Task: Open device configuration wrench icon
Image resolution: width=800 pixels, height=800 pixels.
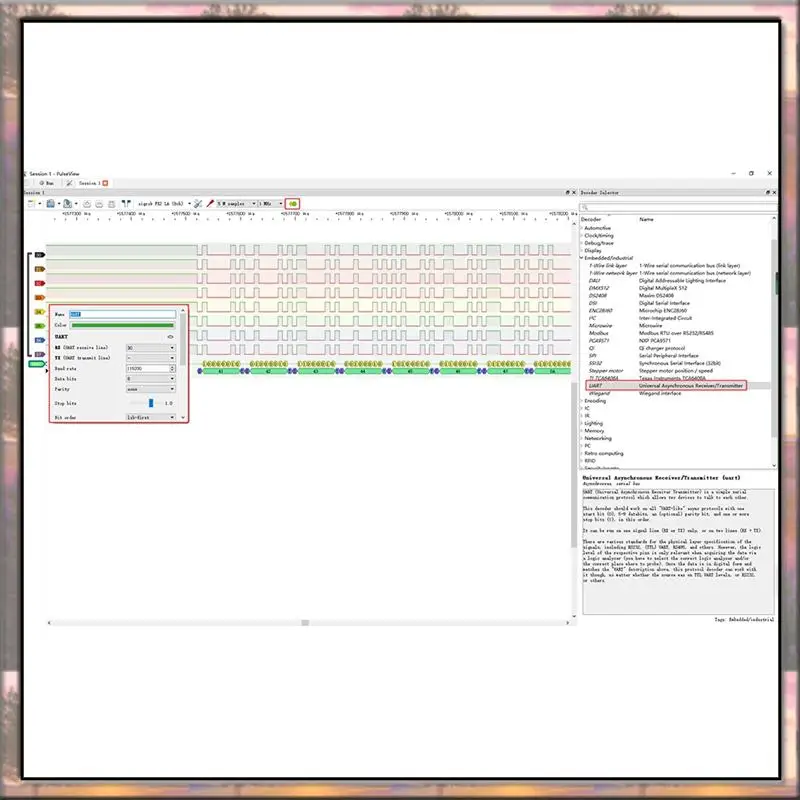Action: [197, 204]
